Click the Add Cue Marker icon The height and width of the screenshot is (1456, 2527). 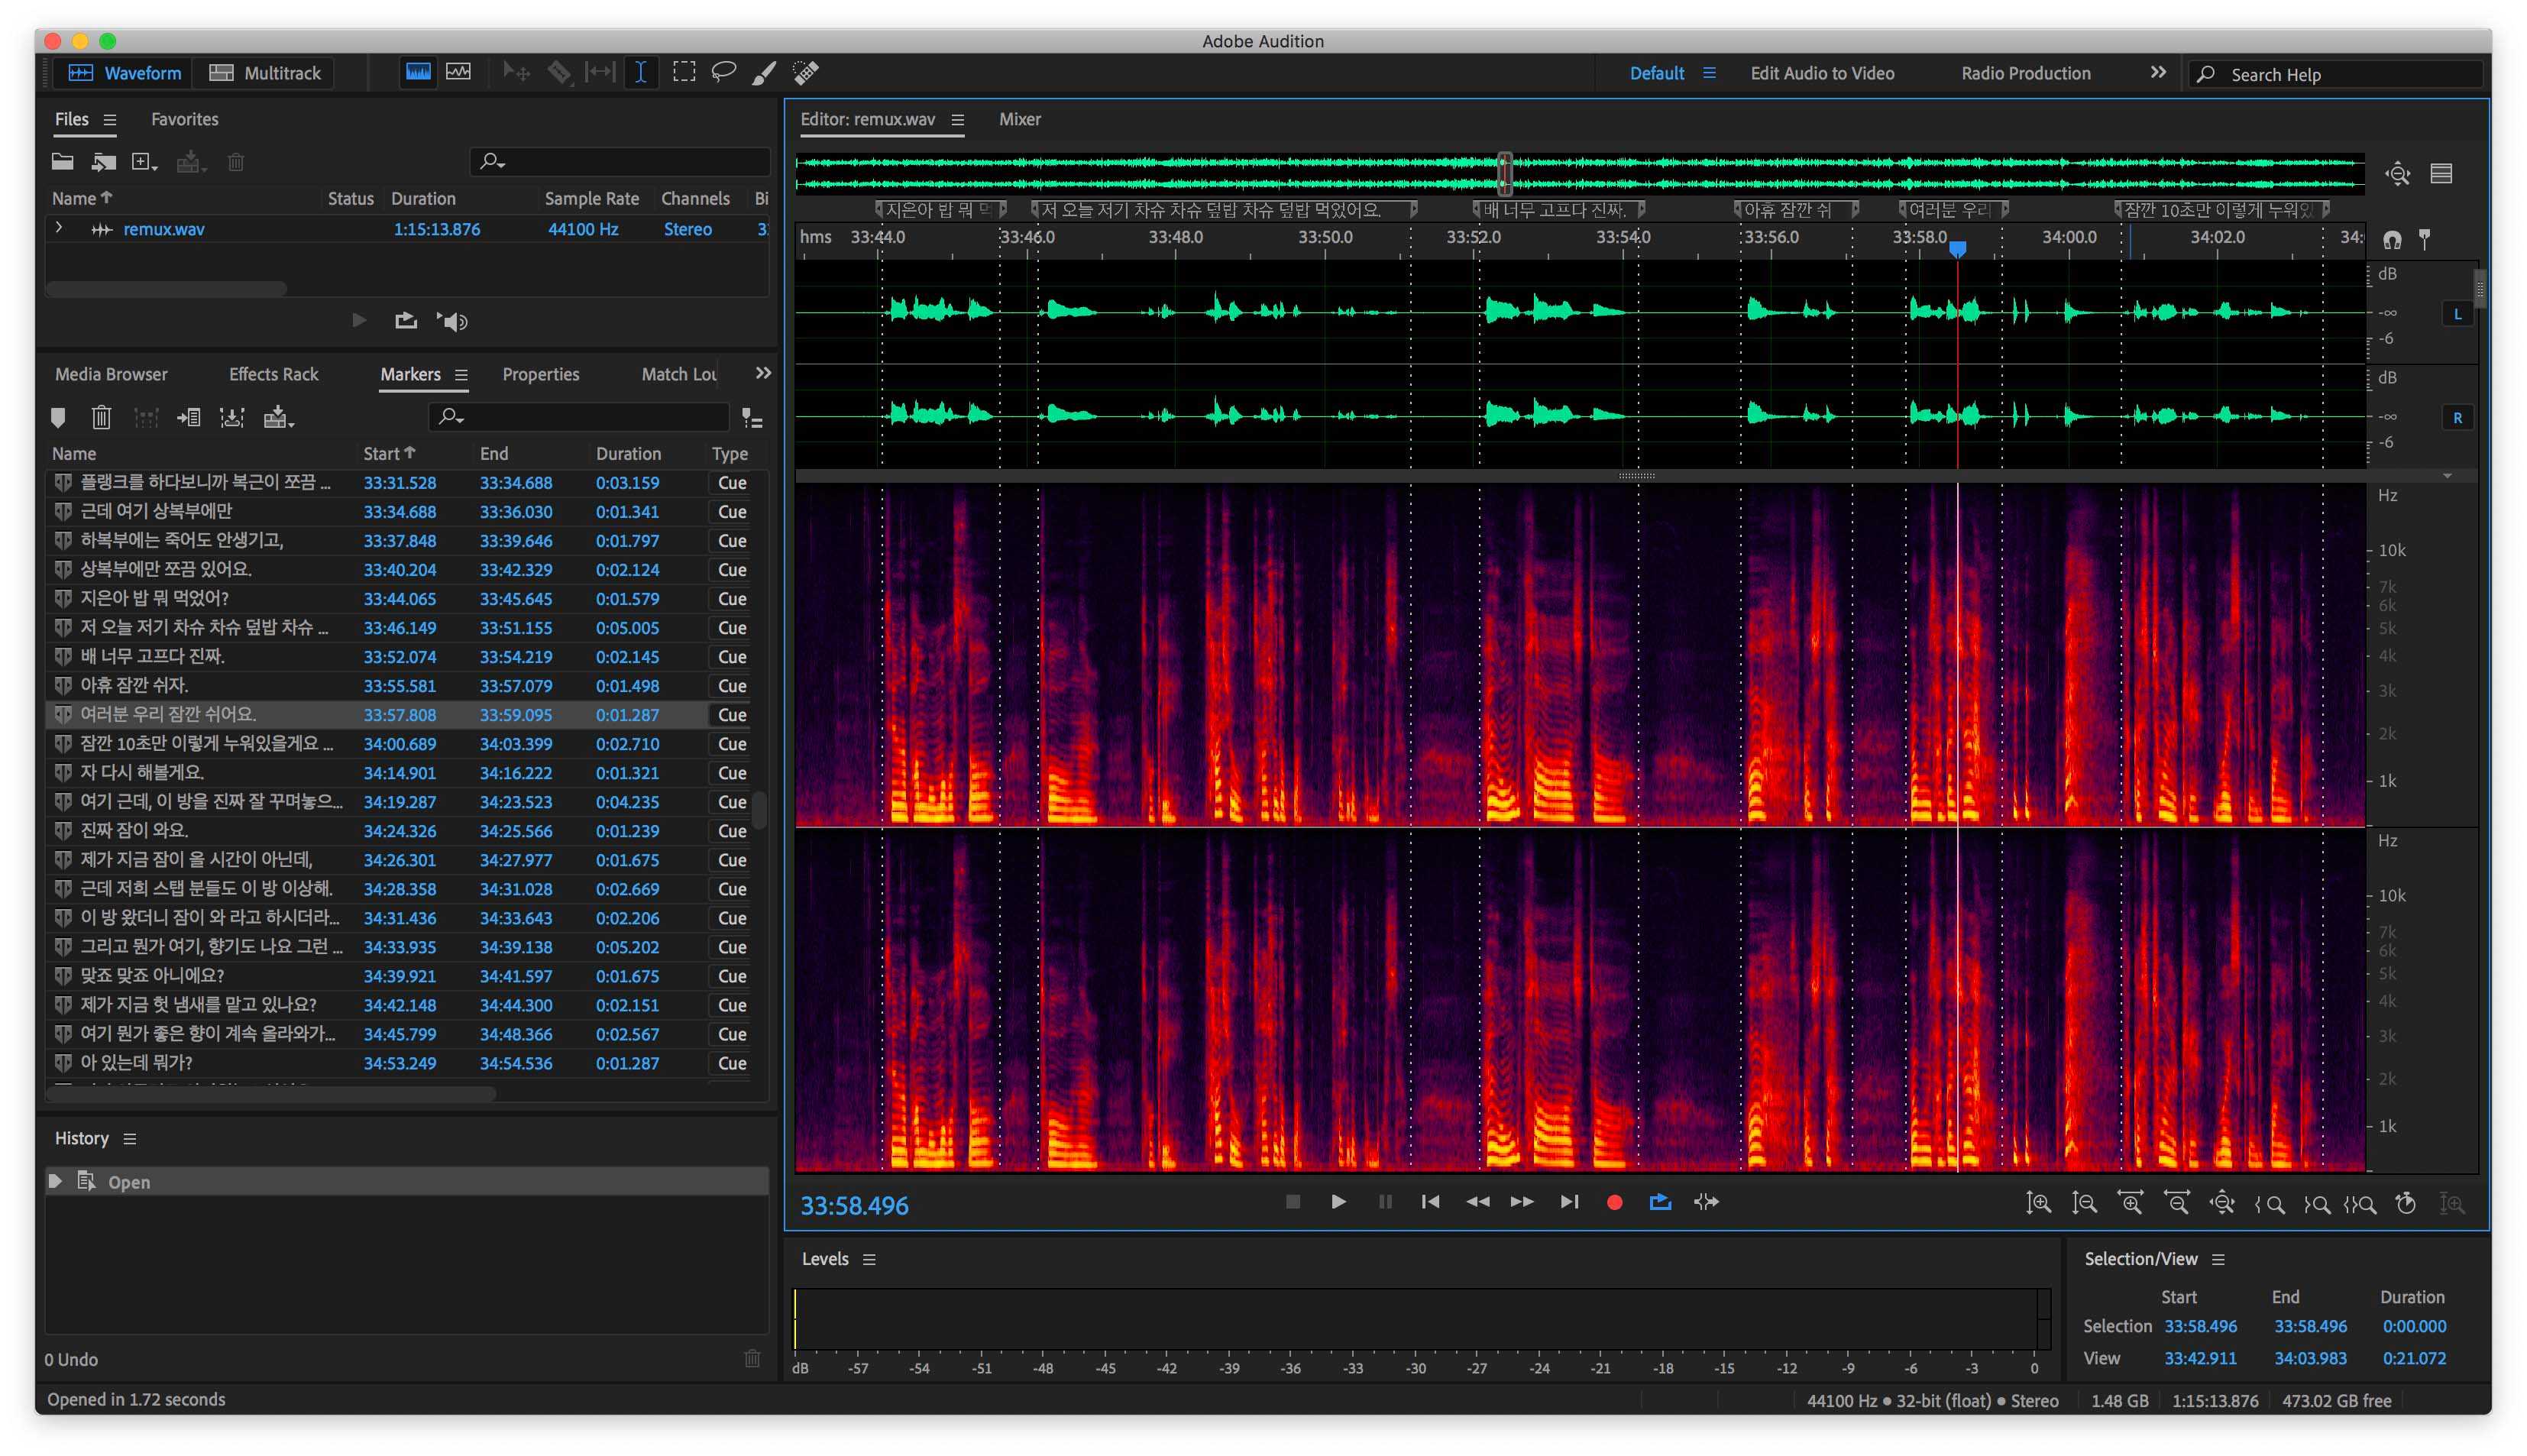58,417
